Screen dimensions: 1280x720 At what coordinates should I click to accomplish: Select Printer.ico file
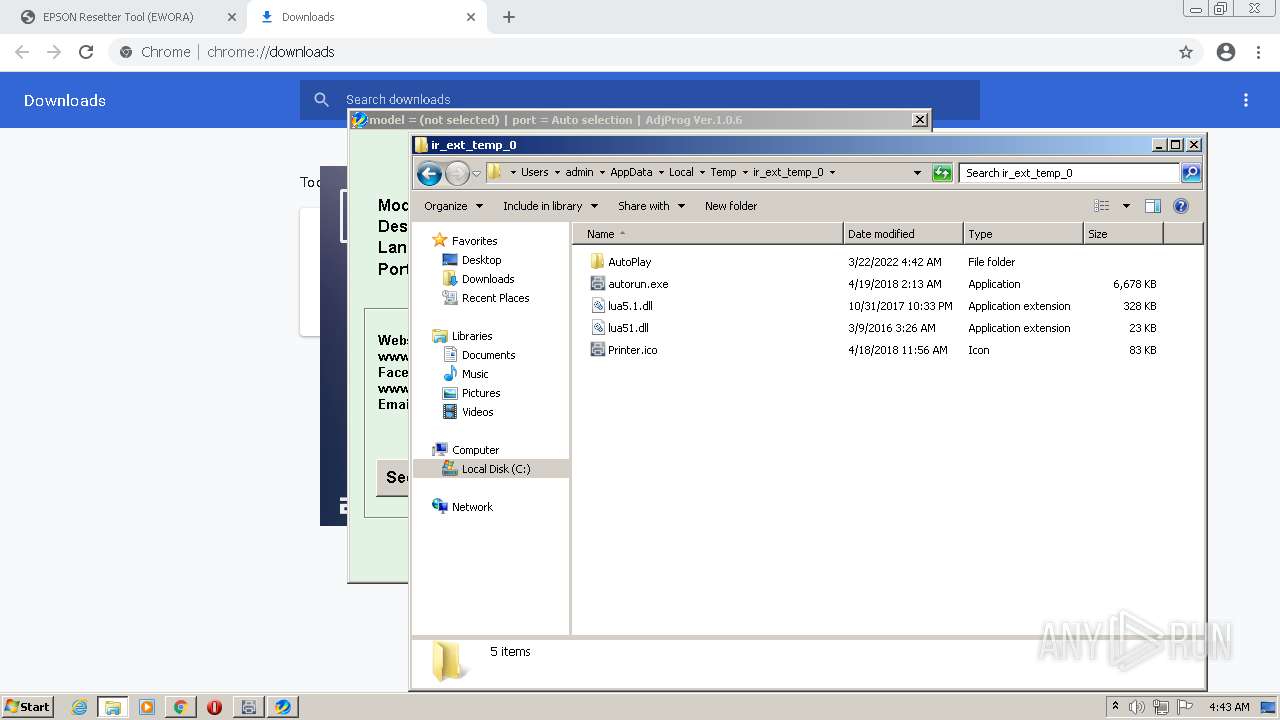632,350
